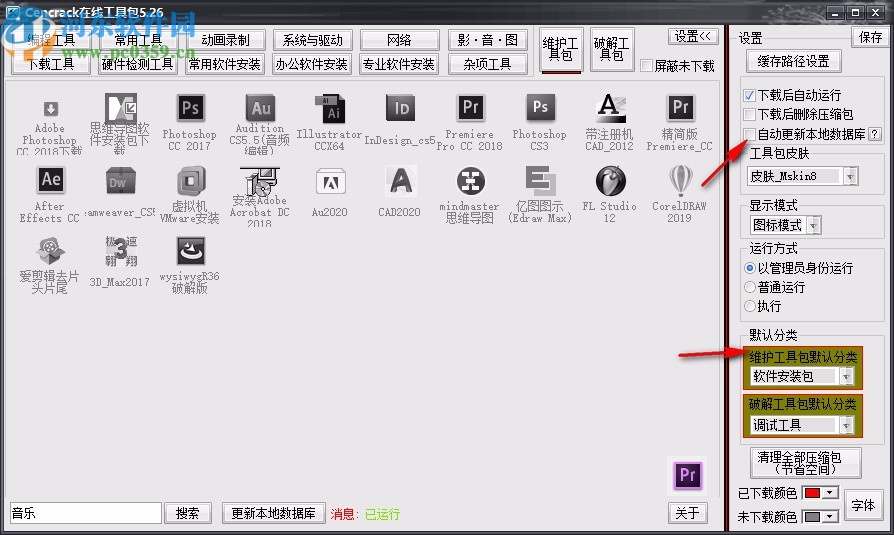Select 以管理员身份运行 radio button
The image size is (894, 535).
tap(750, 268)
